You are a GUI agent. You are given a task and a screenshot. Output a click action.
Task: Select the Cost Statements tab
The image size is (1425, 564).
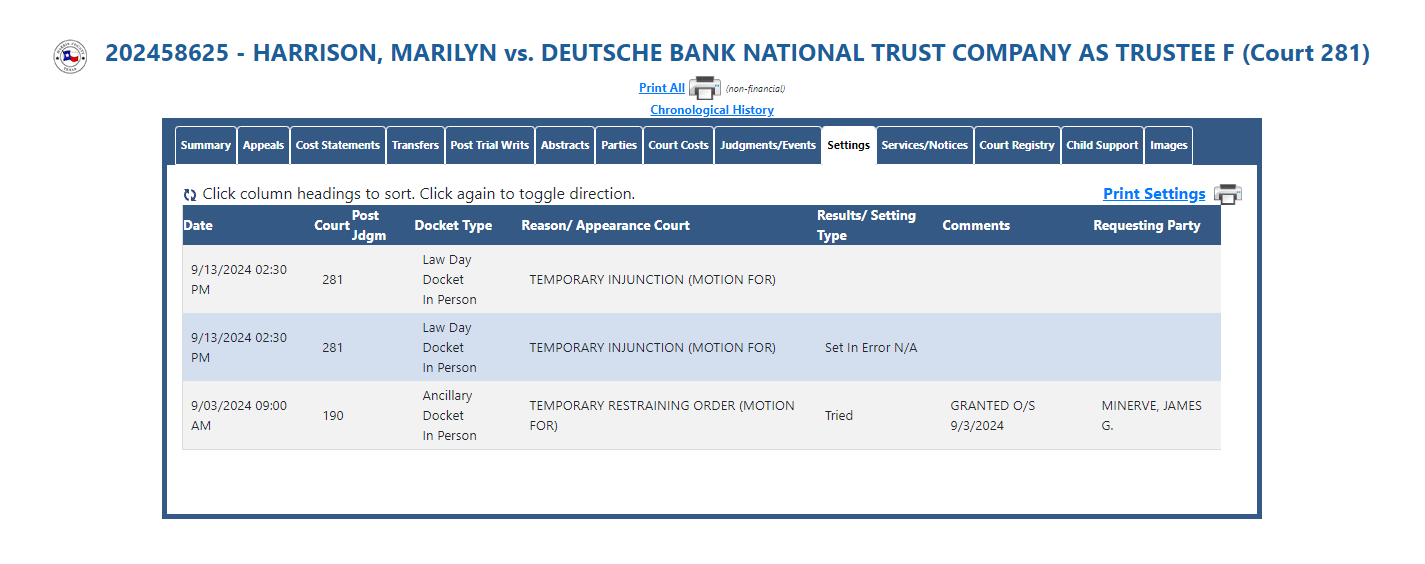338,145
